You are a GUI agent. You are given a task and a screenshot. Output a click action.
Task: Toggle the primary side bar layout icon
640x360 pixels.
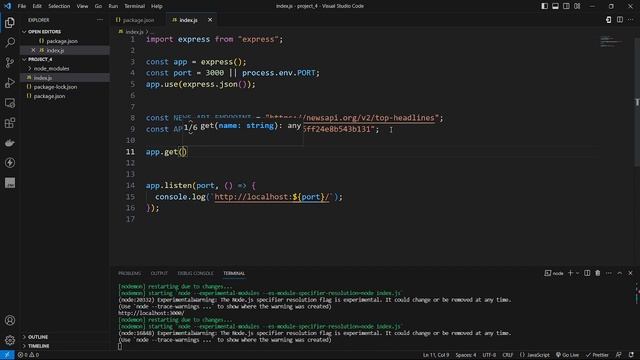click(544, 6)
